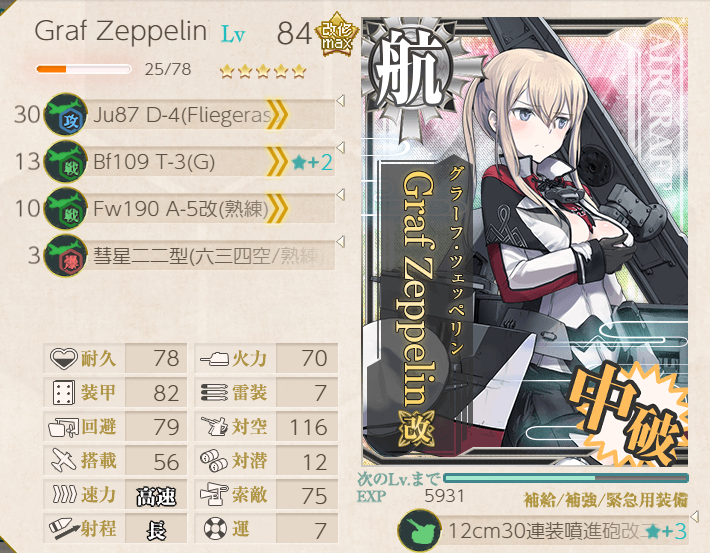Click the 対空 anti-air gun icon
The width and height of the screenshot is (710, 553).
coord(214,427)
